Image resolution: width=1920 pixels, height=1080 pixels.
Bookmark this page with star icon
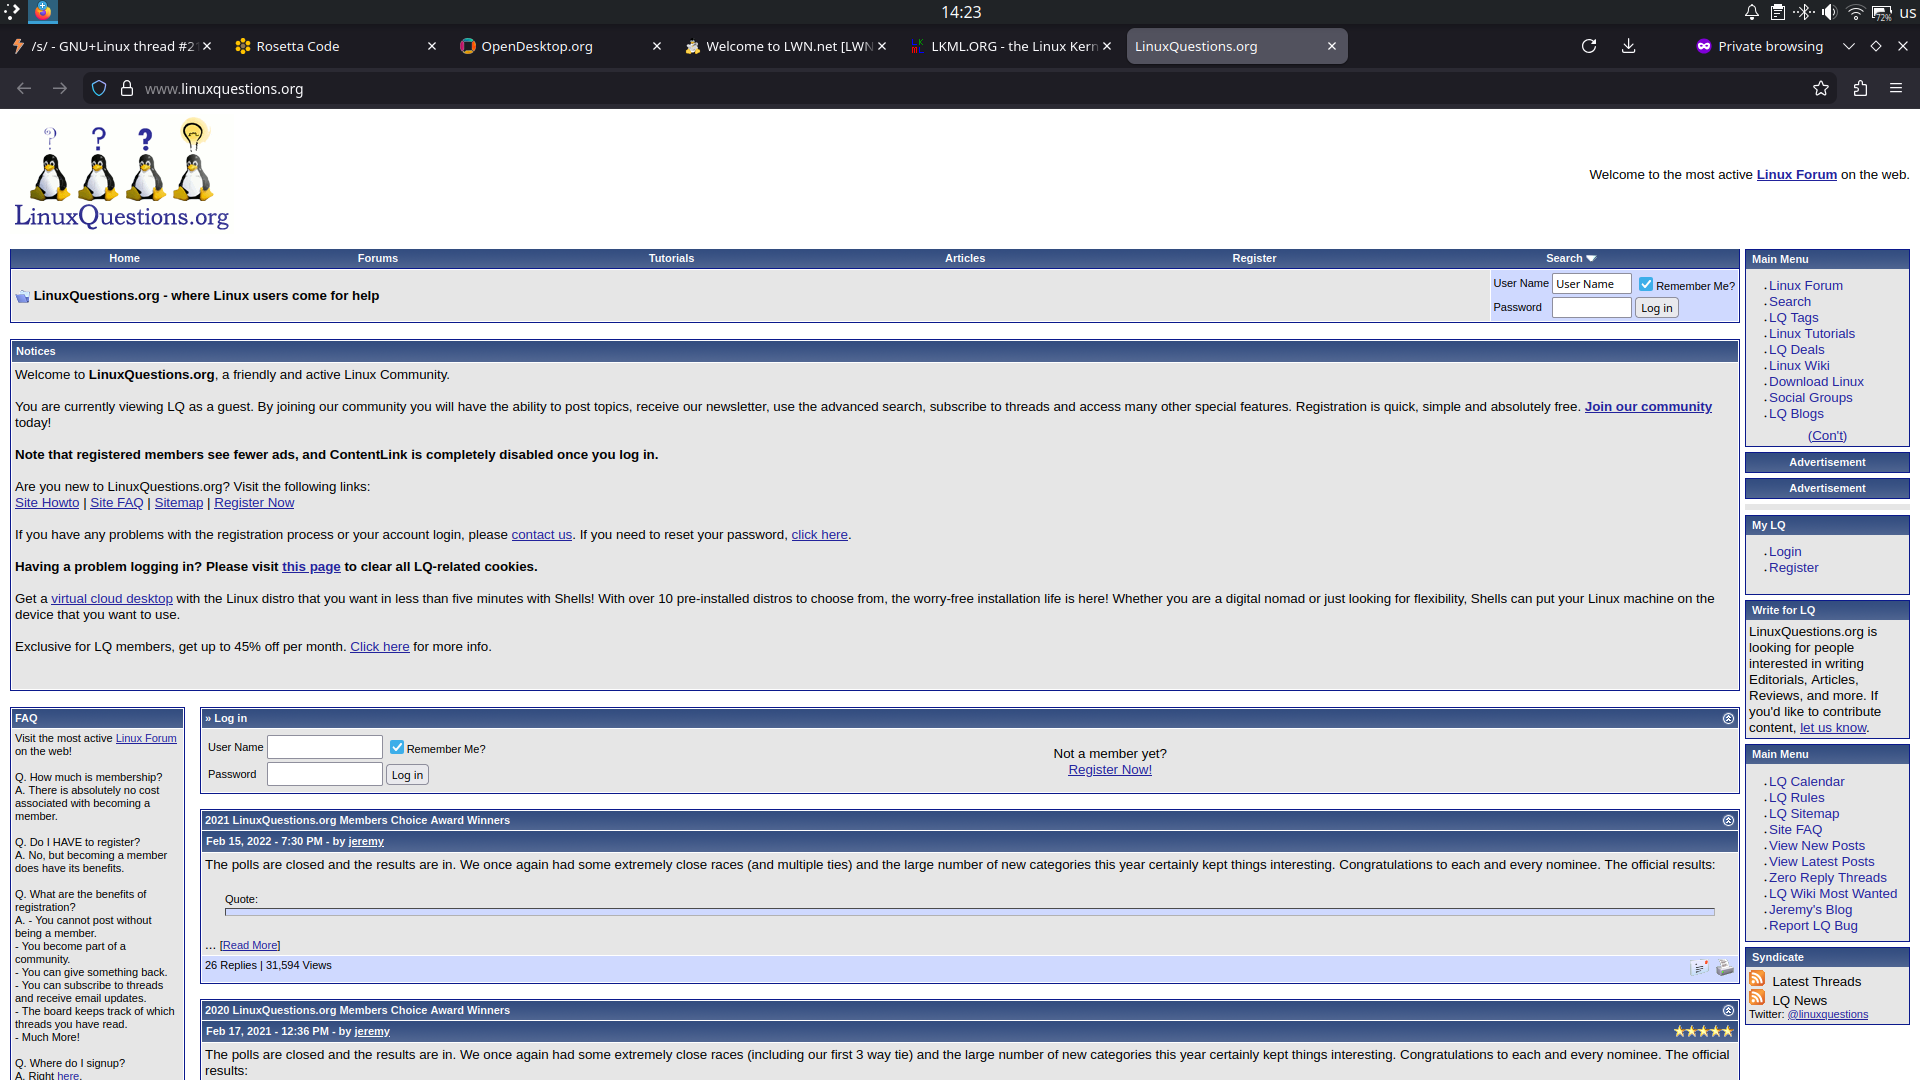point(1821,88)
